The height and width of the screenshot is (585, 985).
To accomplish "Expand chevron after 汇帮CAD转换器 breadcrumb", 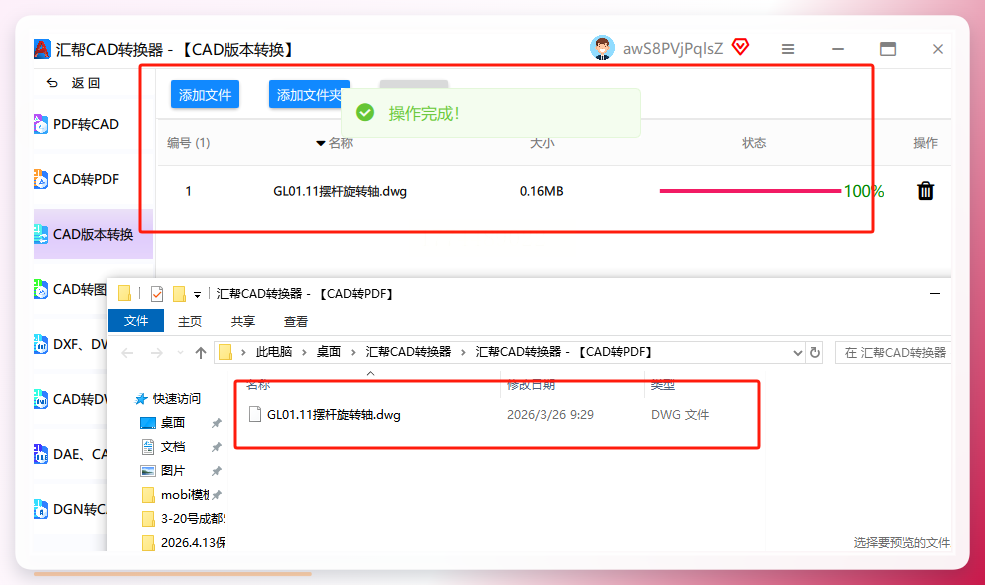I will point(464,353).
